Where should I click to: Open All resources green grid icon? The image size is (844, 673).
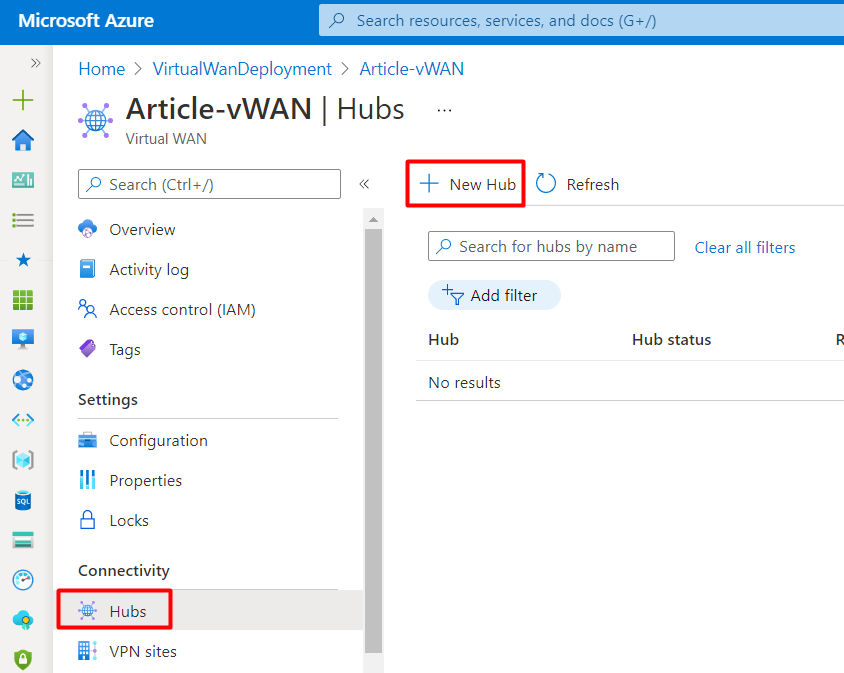(x=23, y=300)
